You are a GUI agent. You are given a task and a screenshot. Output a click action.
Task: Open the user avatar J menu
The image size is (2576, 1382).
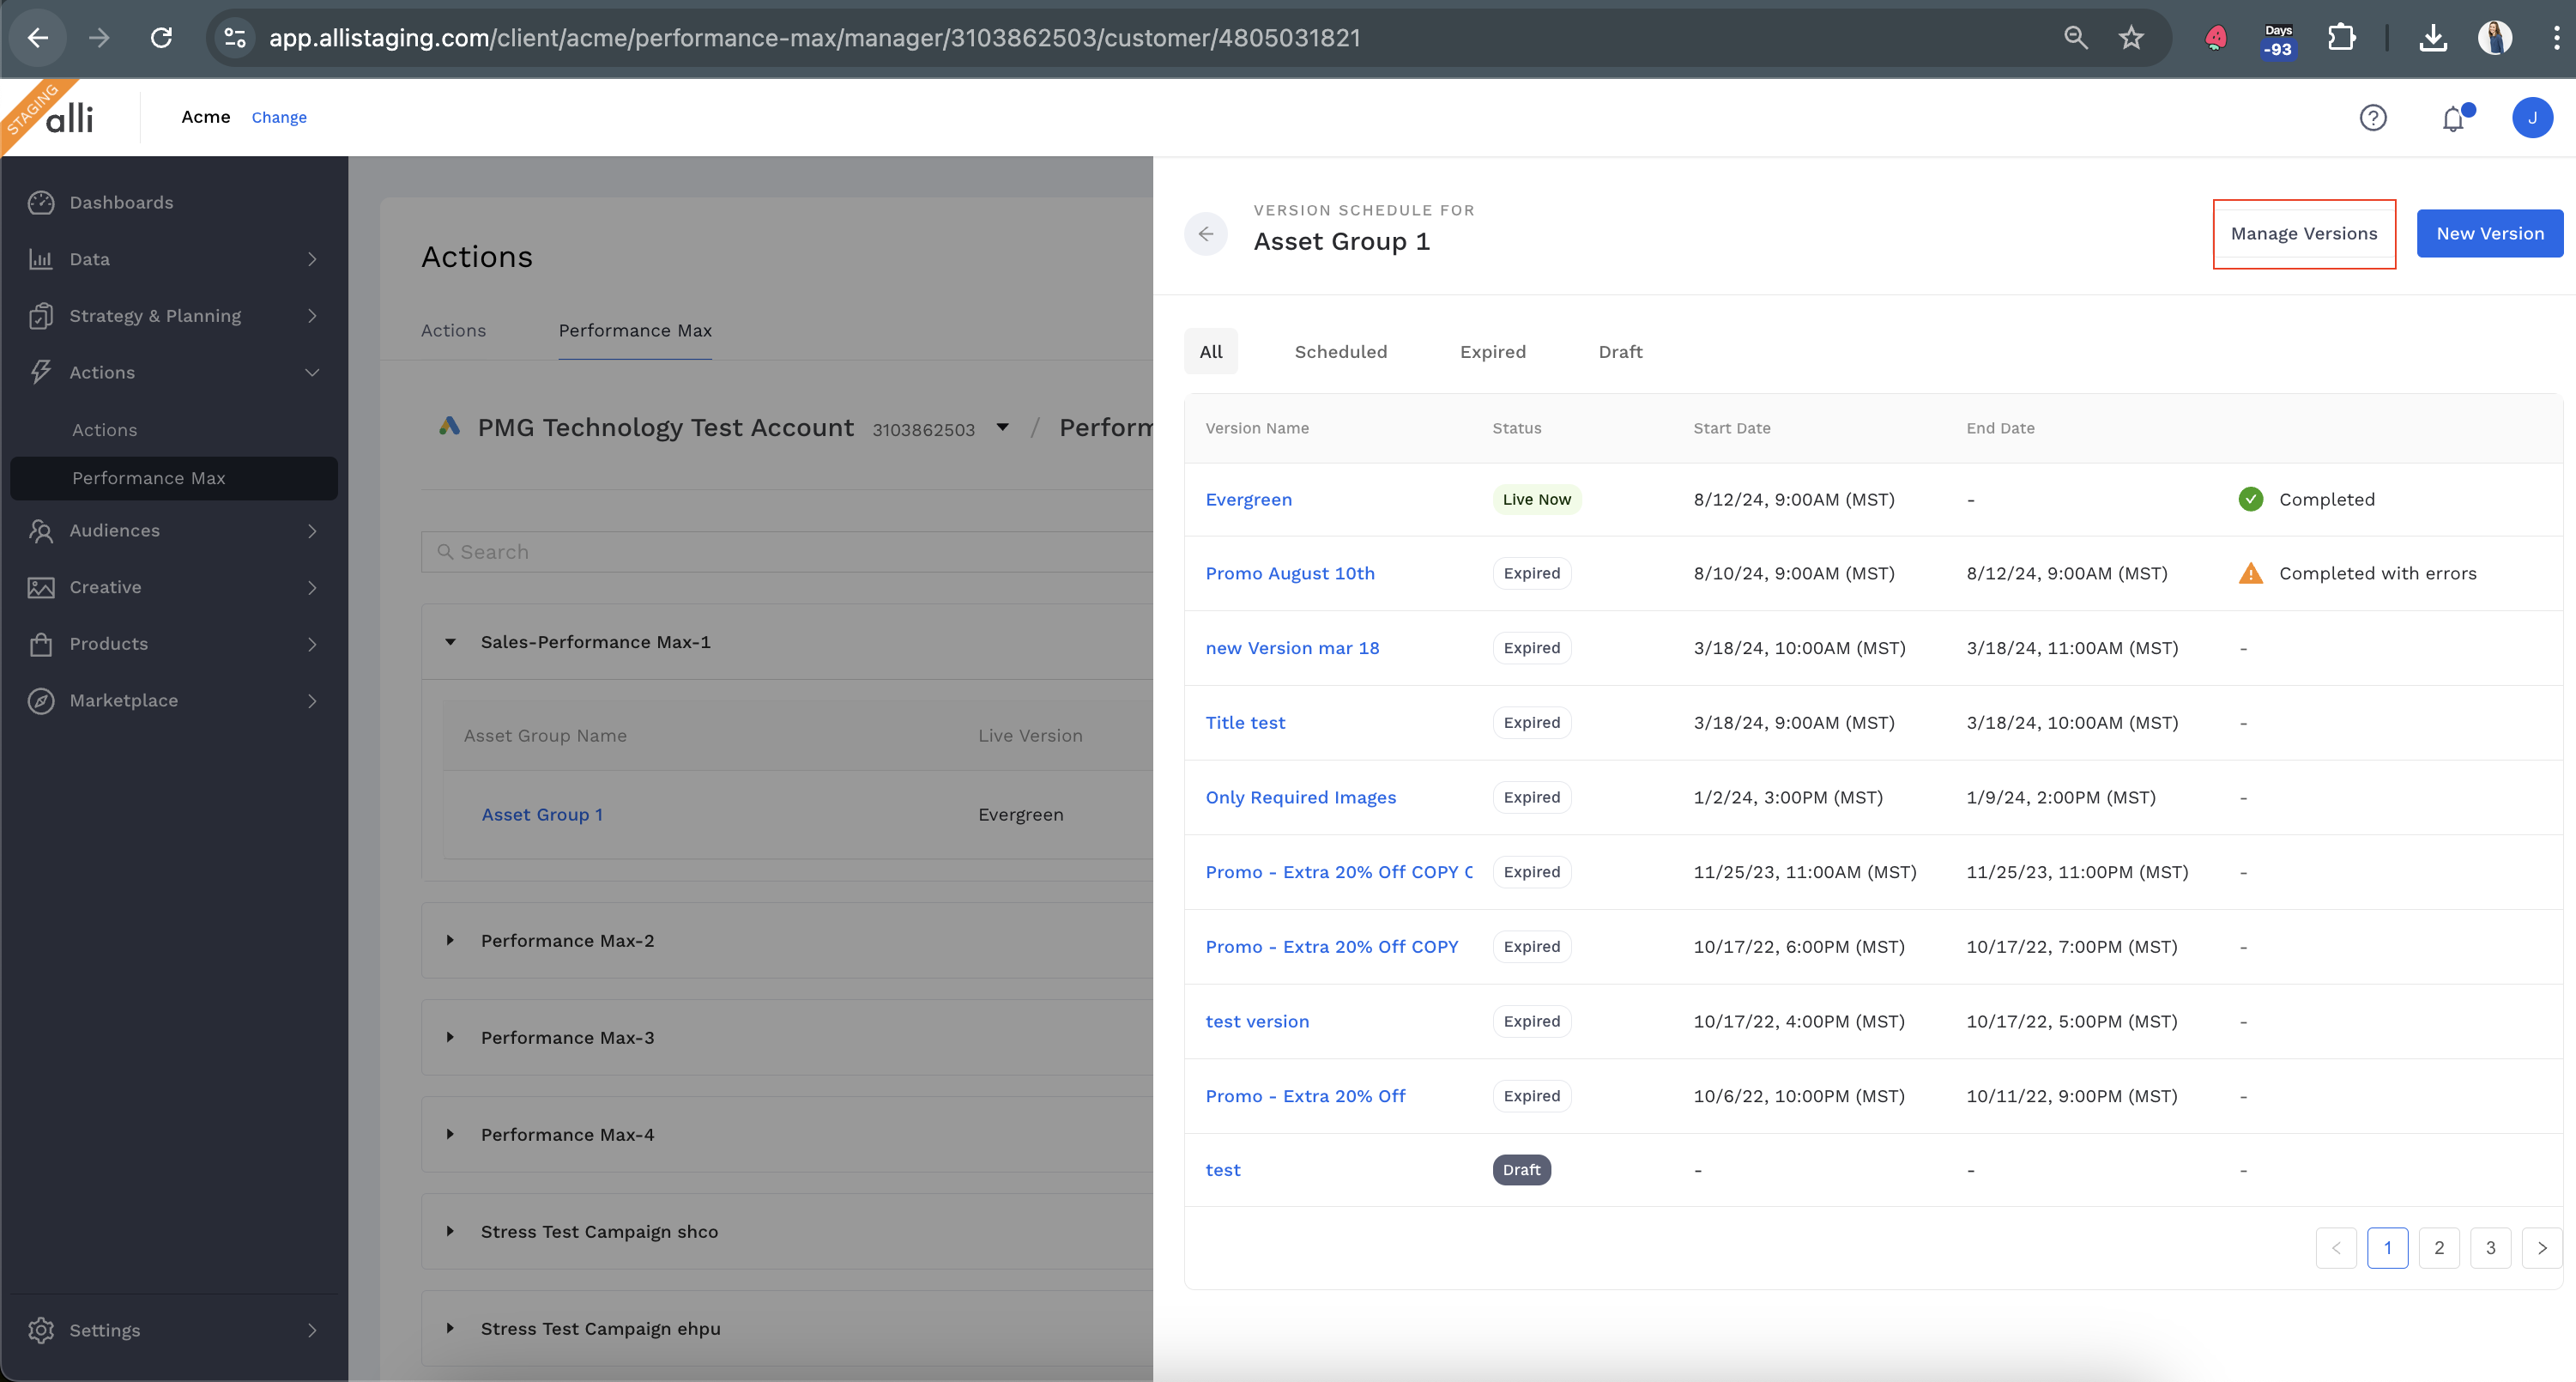pos(2531,118)
